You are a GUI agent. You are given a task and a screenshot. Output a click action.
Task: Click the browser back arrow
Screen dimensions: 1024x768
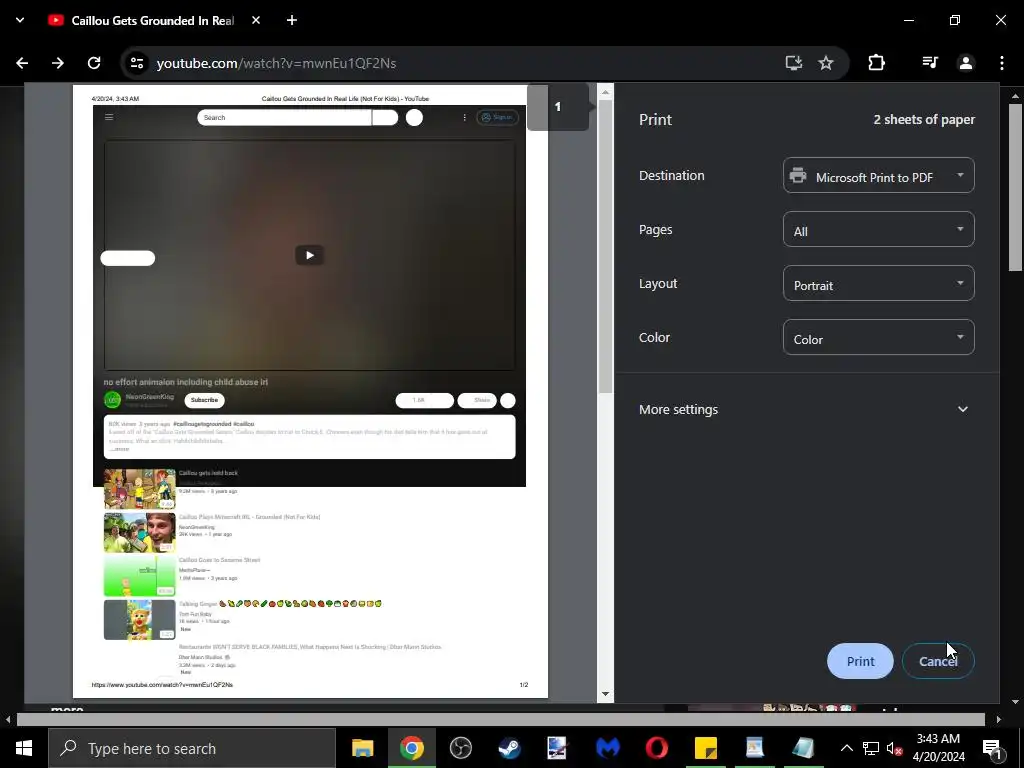[22, 63]
